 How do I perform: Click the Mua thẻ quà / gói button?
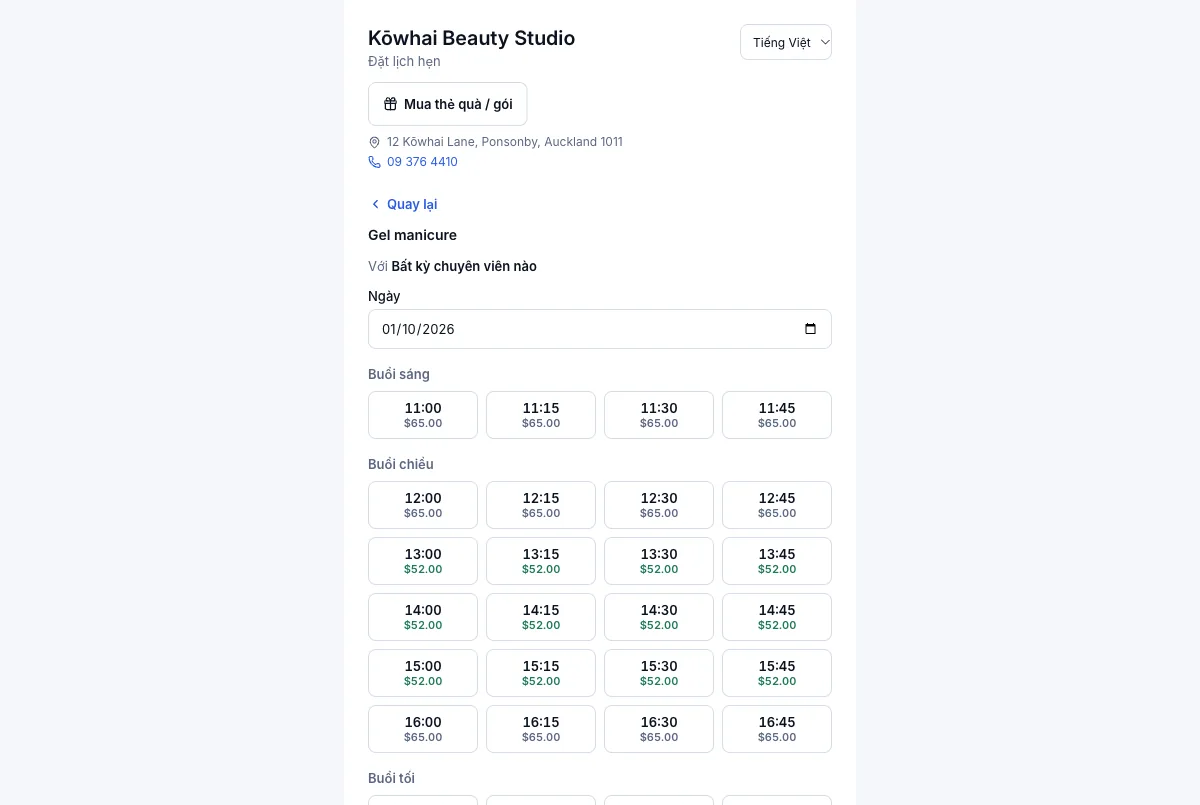[x=448, y=104]
